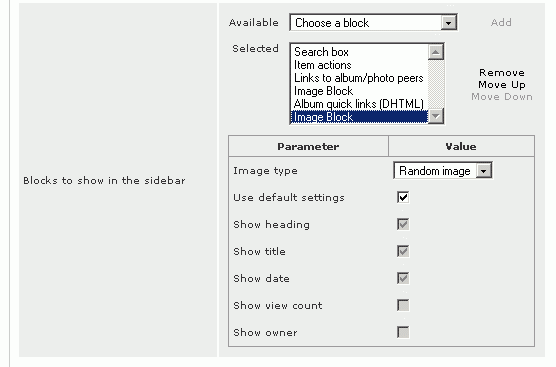556x367 pixels.
Task: Click the Move Up link
Action: click(x=502, y=85)
